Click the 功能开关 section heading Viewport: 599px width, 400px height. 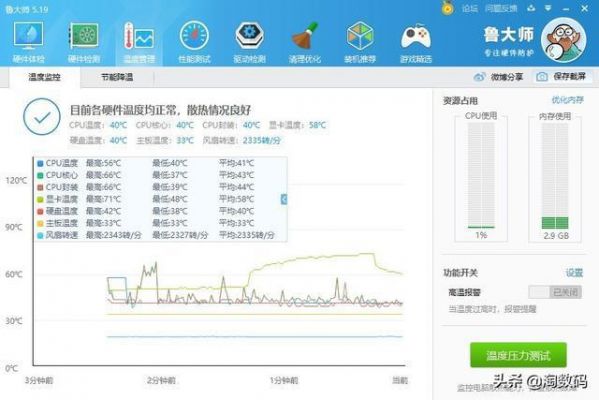click(x=460, y=273)
